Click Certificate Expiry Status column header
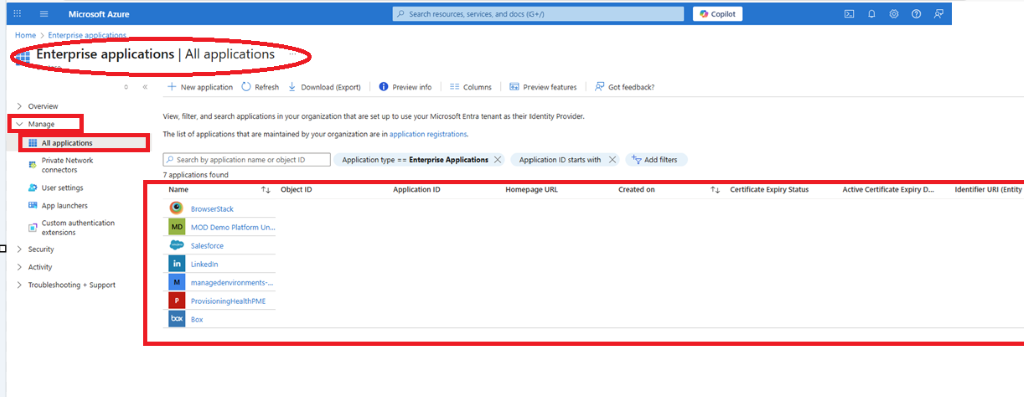Viewport: 1024px width, 397px height. (x=769, y=190)
